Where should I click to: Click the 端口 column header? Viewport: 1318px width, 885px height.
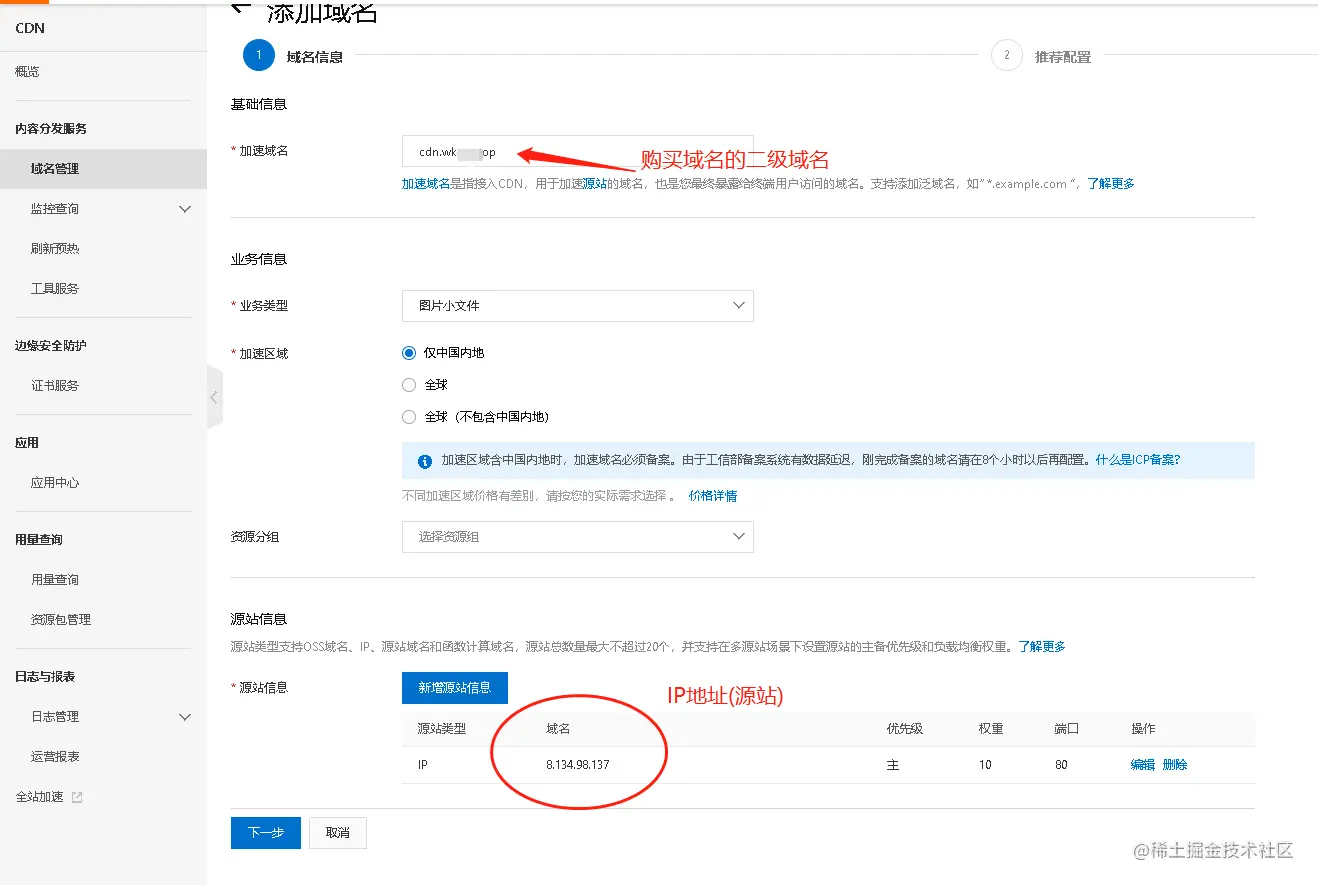click(x=1067, y=729)
